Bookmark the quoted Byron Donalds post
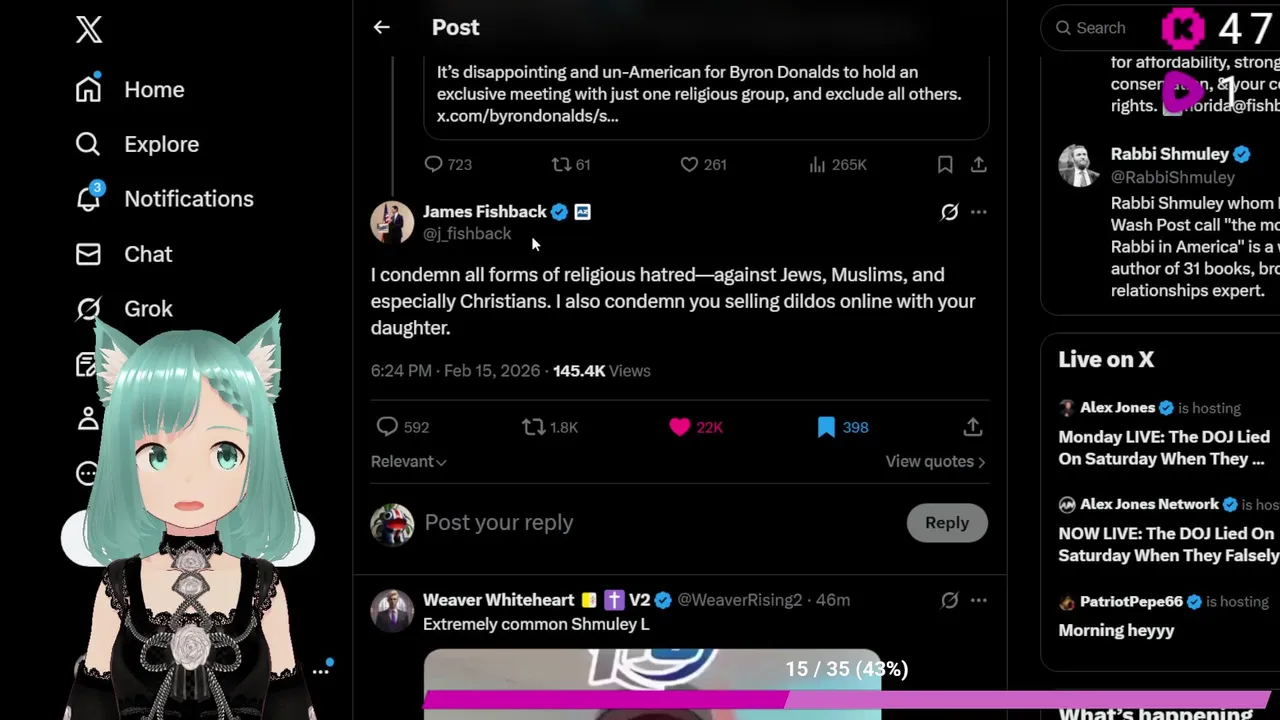 coord(945,164)
